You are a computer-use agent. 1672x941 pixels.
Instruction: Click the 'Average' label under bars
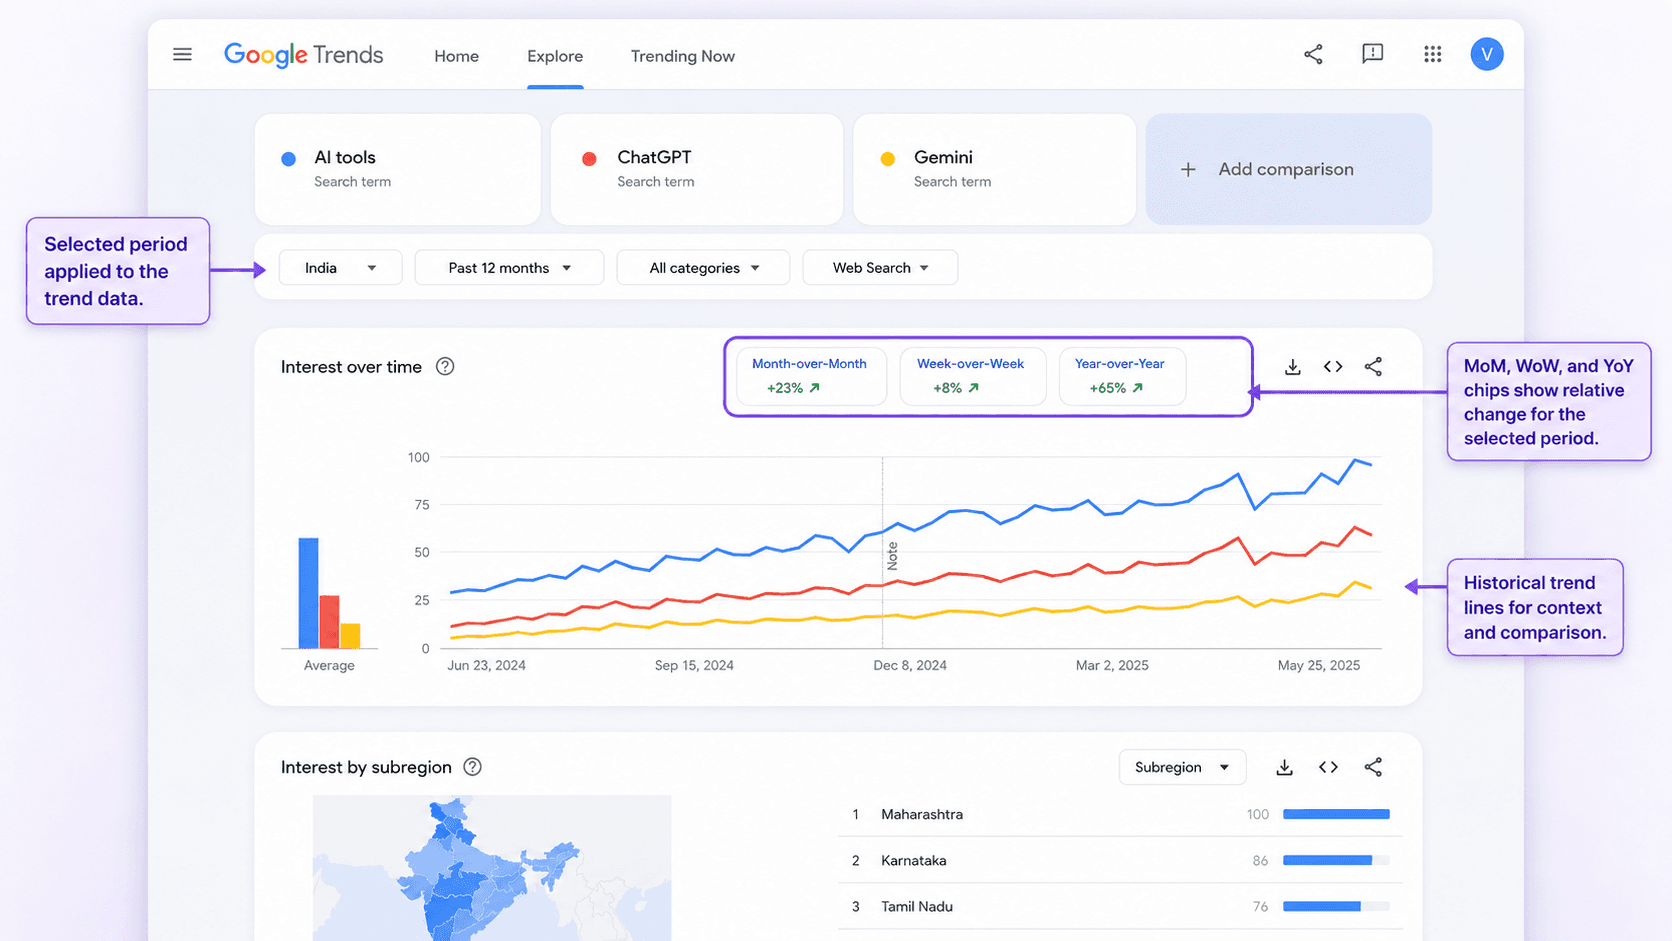coord(329,665)
